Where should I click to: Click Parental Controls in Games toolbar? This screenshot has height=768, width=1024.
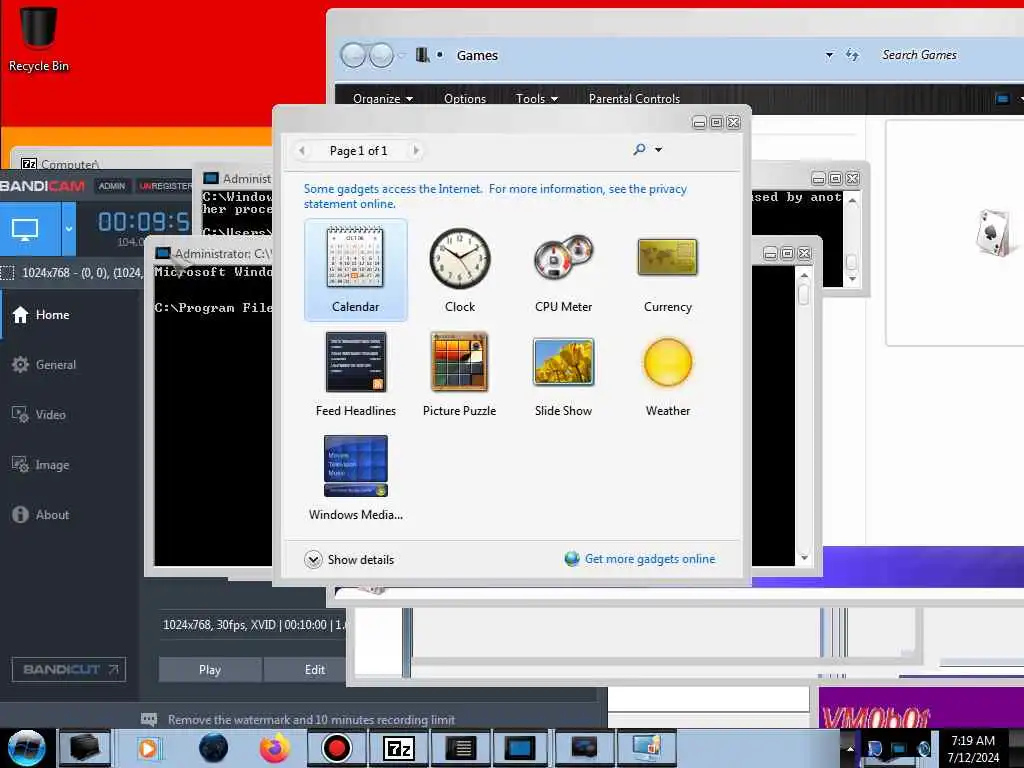(x=634, y=99)
